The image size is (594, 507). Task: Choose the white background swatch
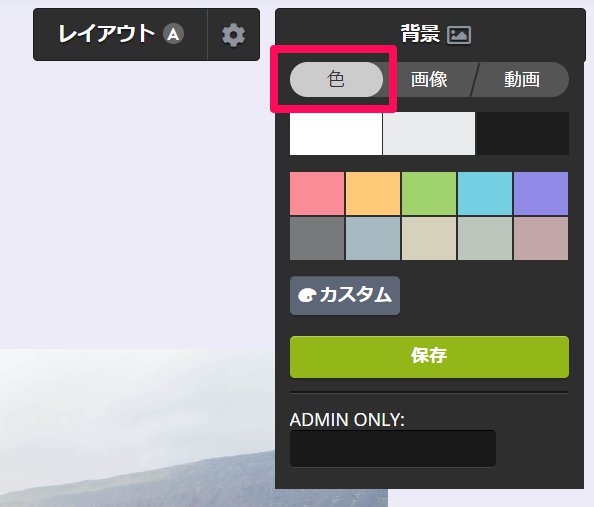[336, 133]
